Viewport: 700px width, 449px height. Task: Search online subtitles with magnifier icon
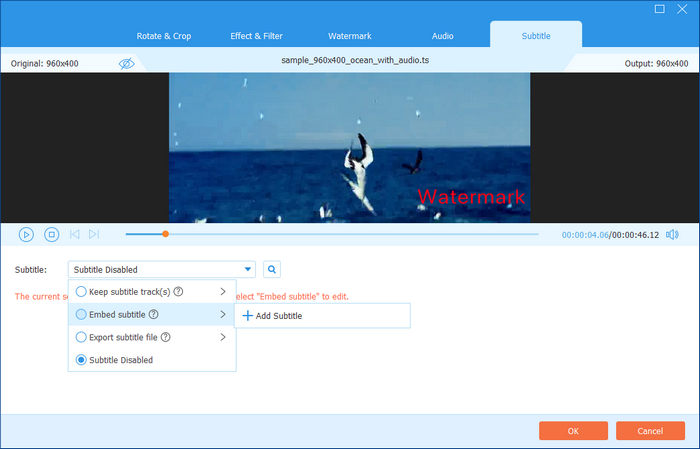coord(272,269)
